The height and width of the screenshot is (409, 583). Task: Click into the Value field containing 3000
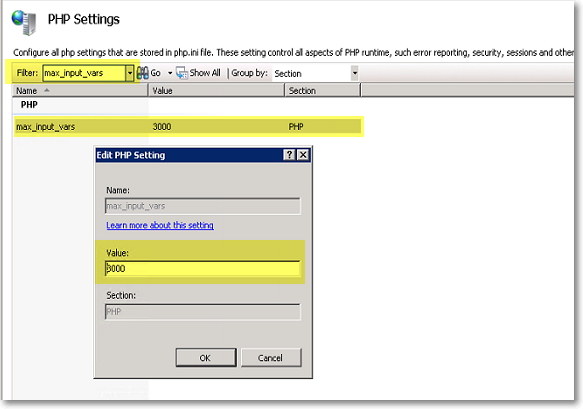pos(203,268)
